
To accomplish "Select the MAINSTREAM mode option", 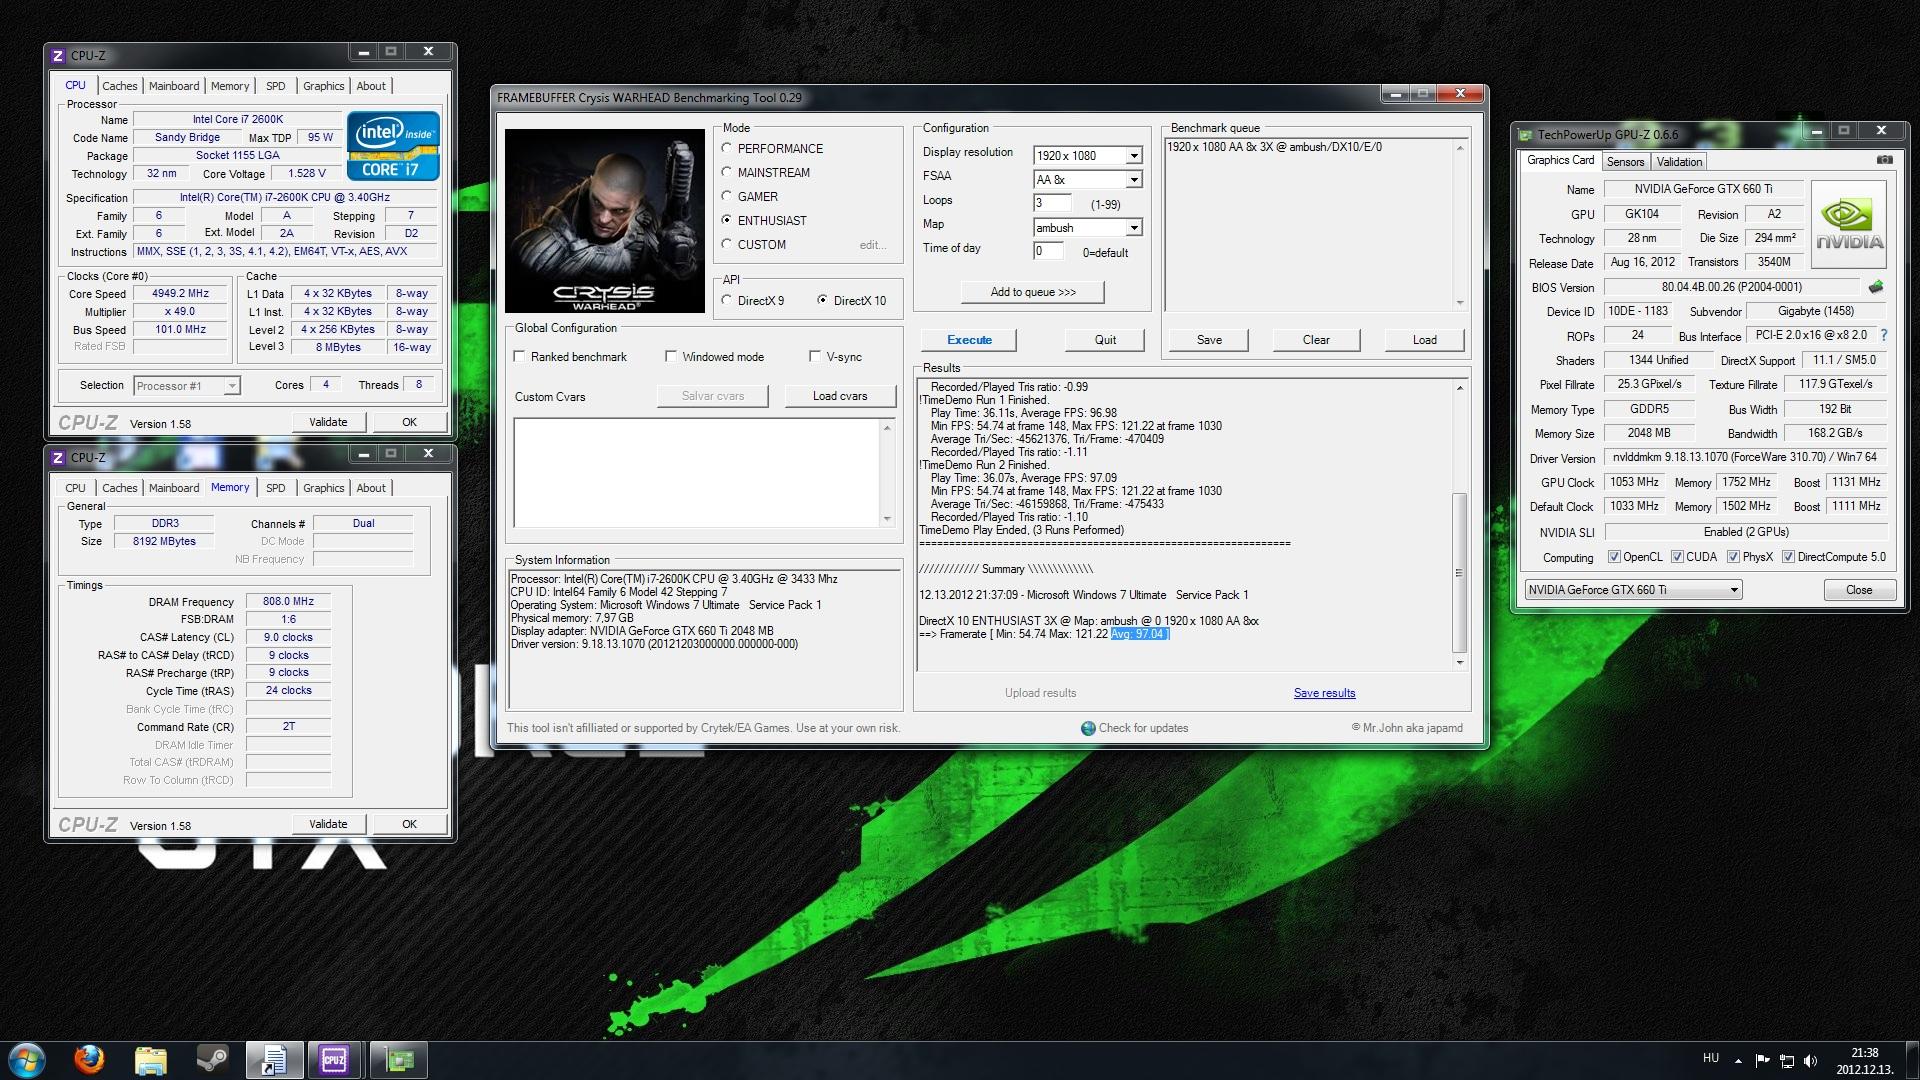I will [727, 172].
